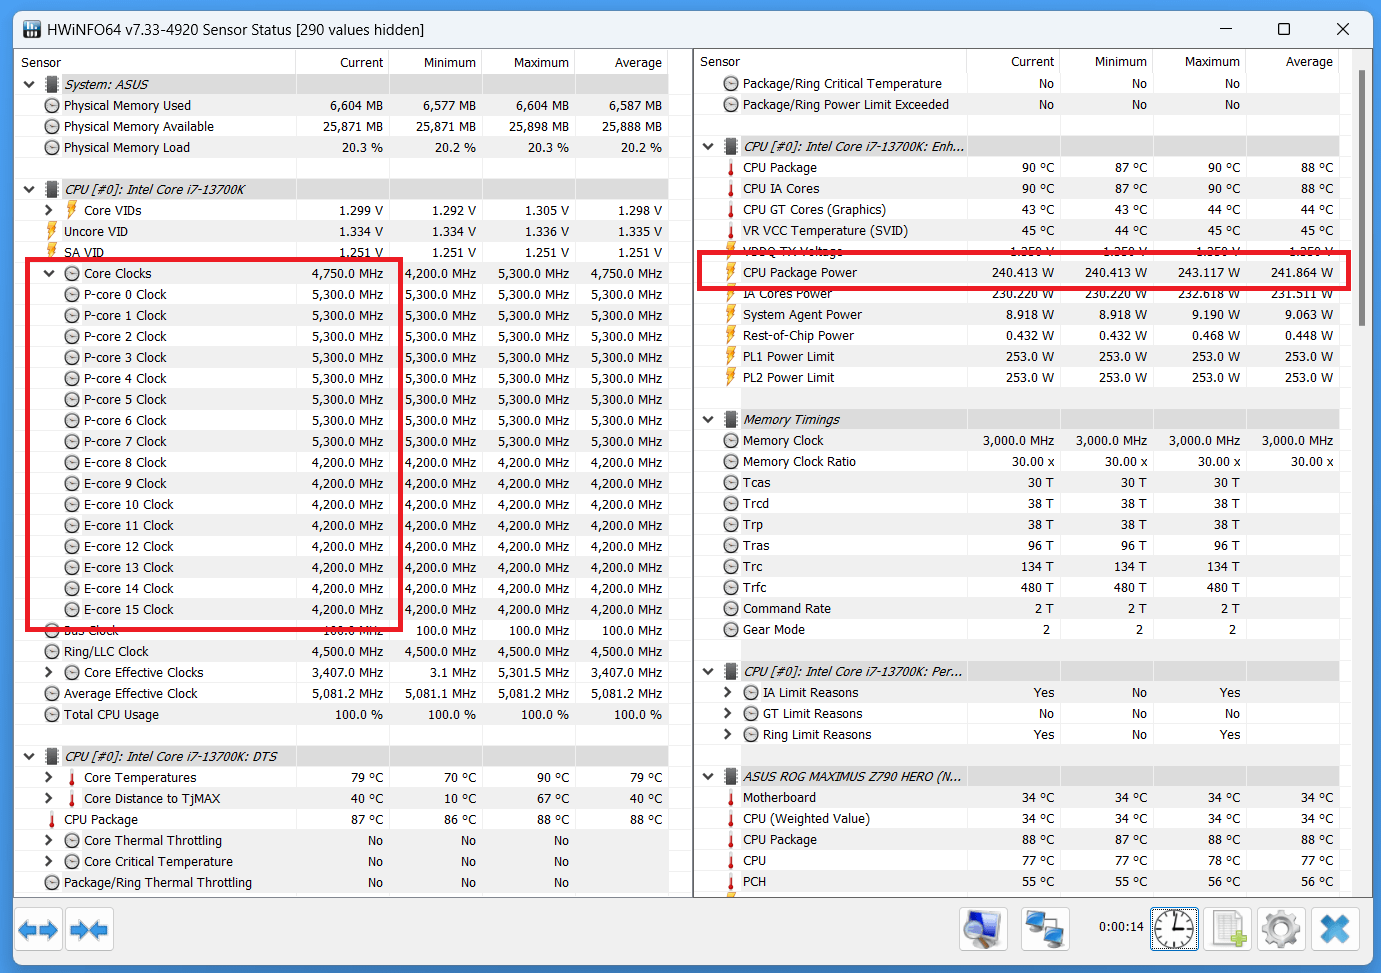
Task: Click the thermometer icon beside CPU GT Cores (Graphics)
Action: (x=731, y=210)
